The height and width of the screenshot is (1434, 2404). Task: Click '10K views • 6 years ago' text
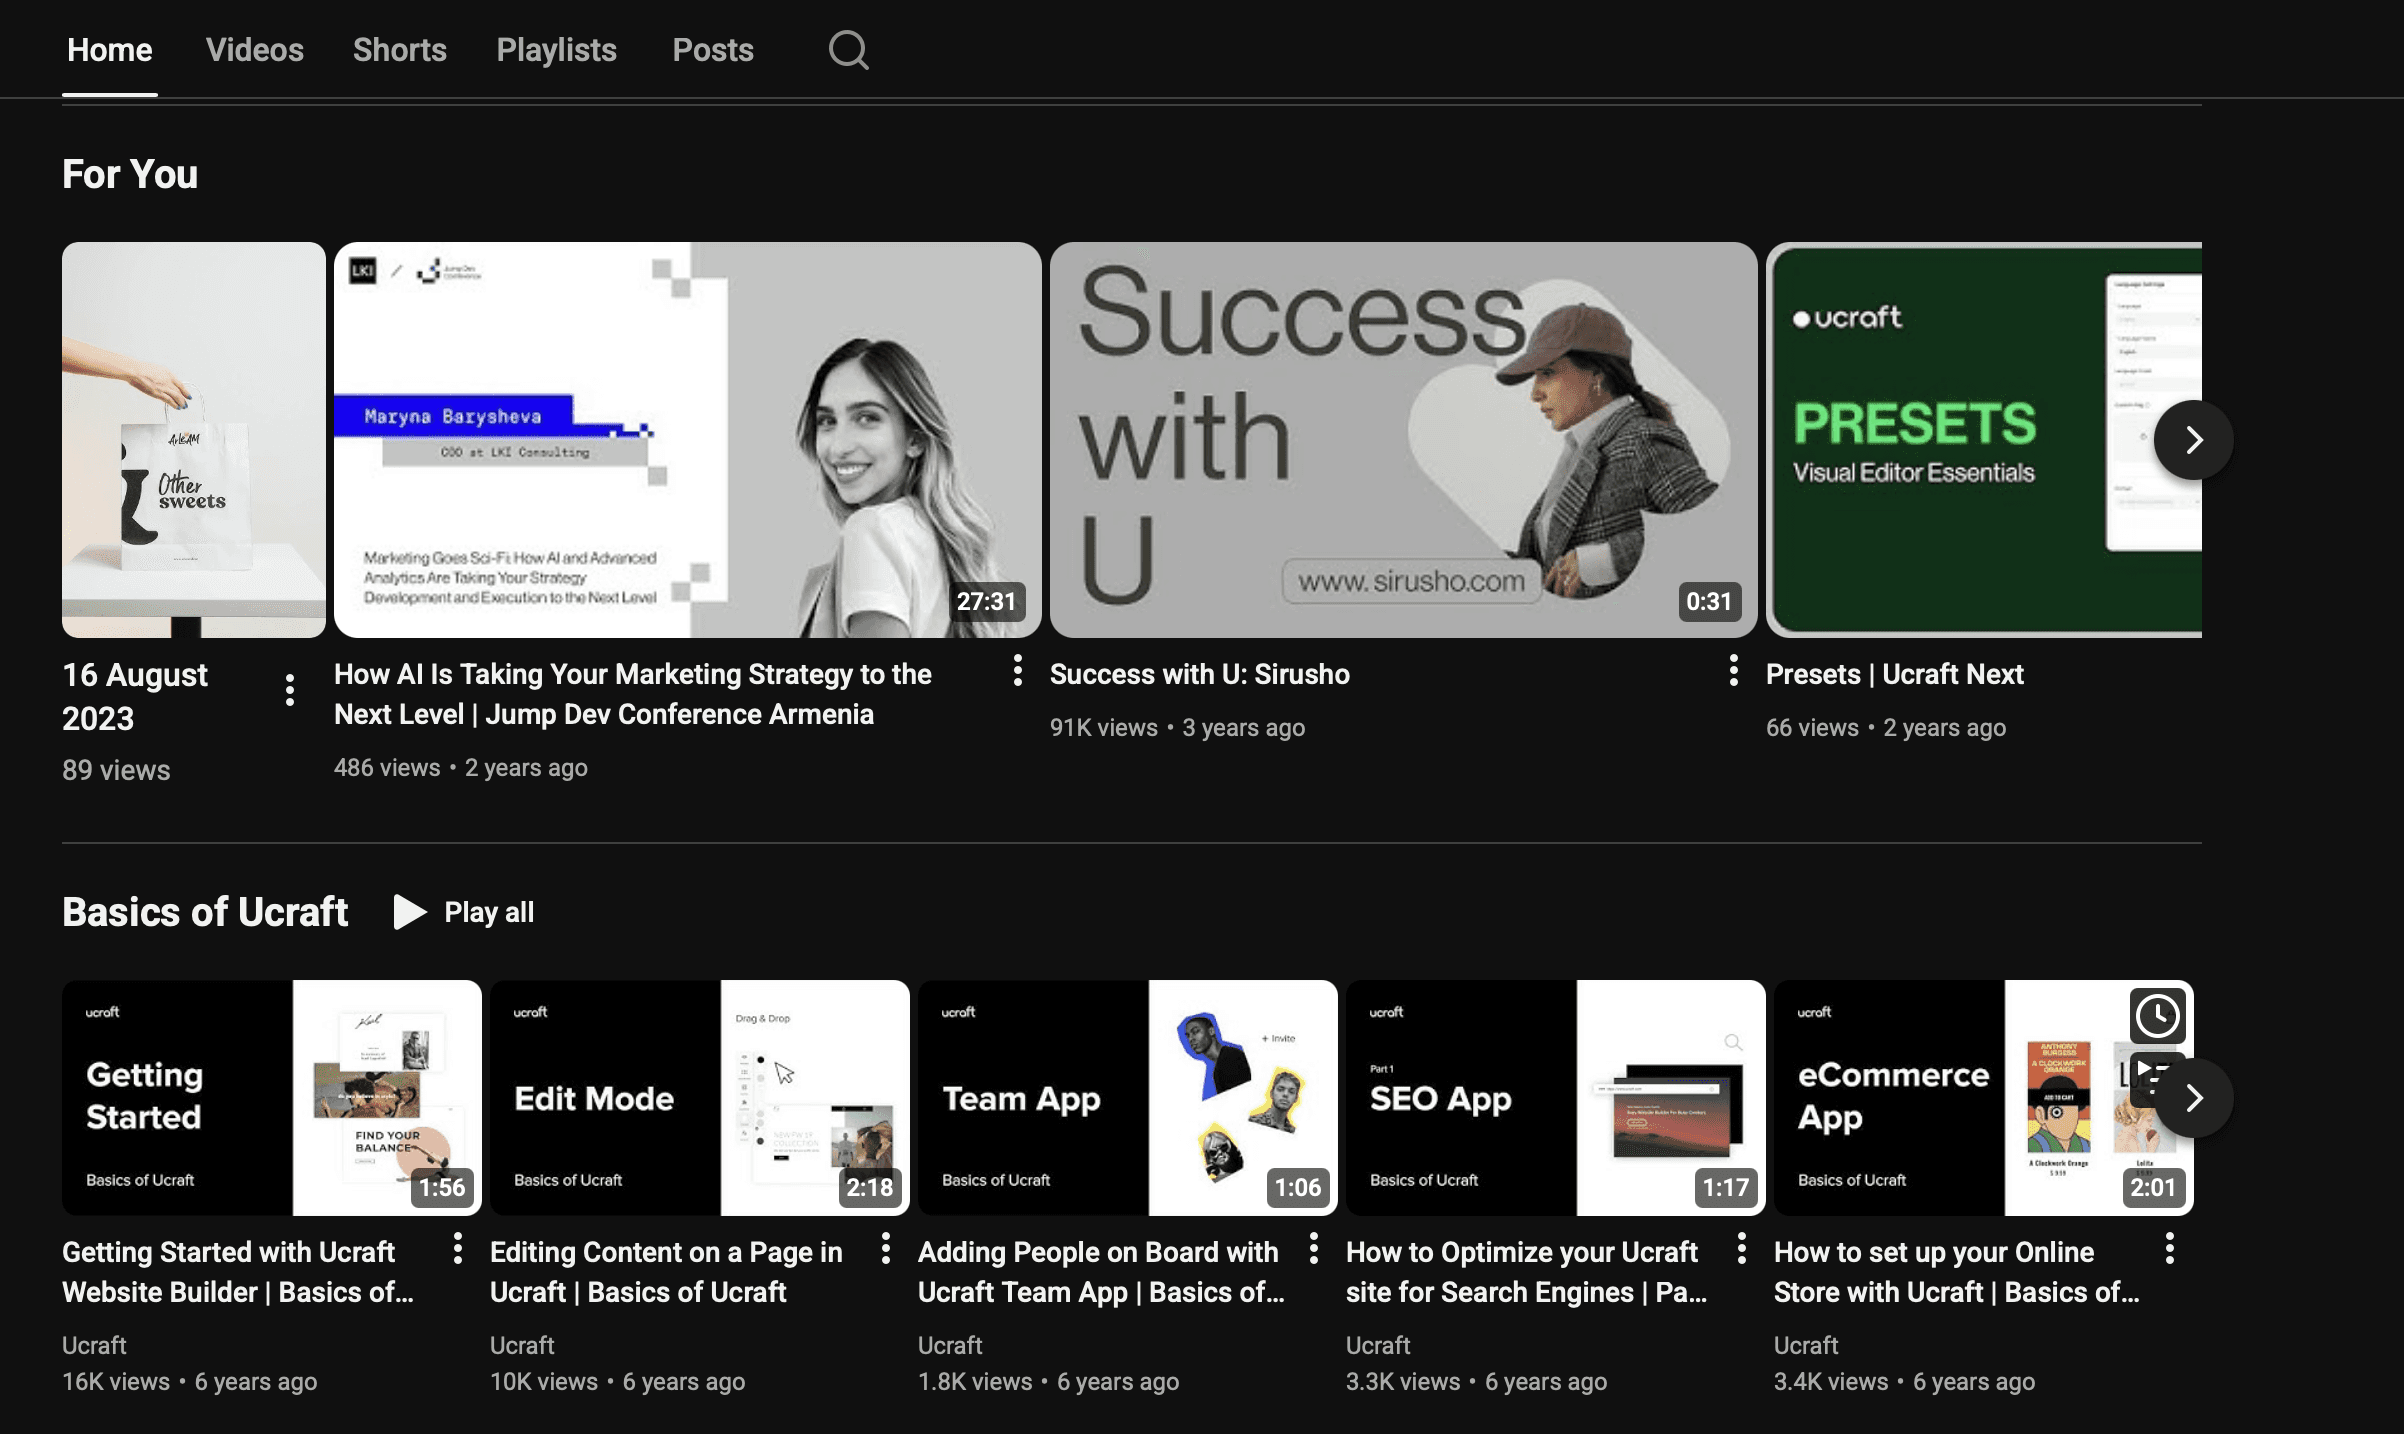point(618,1381)
